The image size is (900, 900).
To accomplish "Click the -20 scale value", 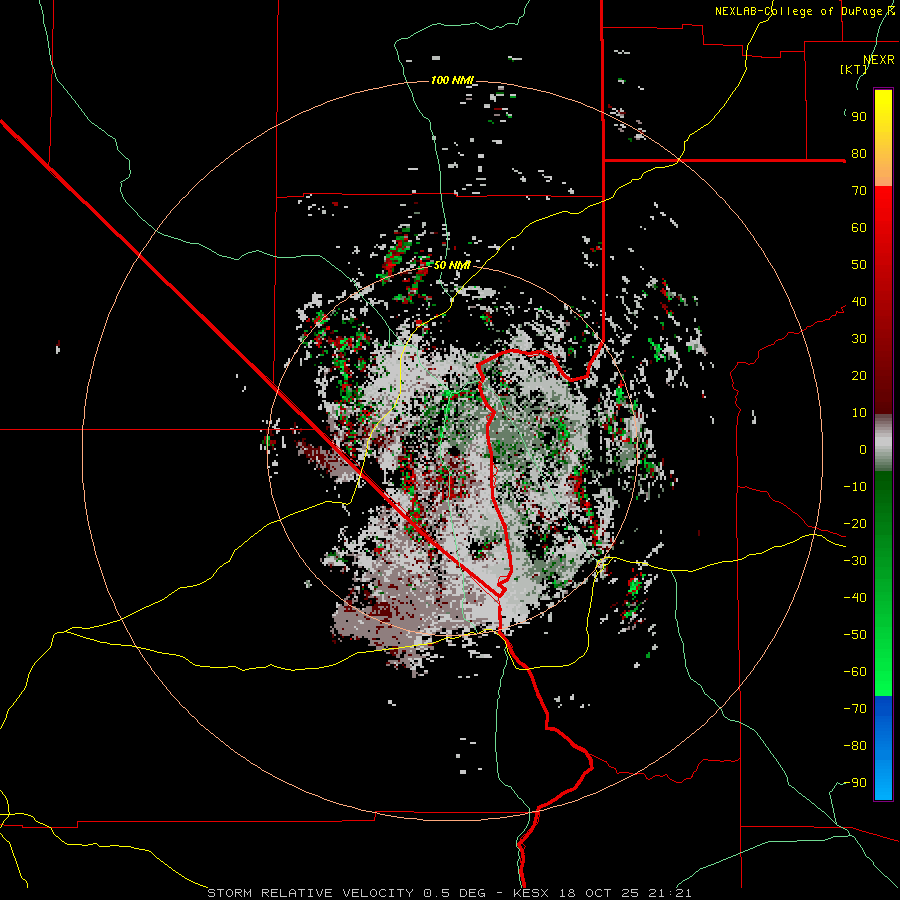I will (855, 524).
